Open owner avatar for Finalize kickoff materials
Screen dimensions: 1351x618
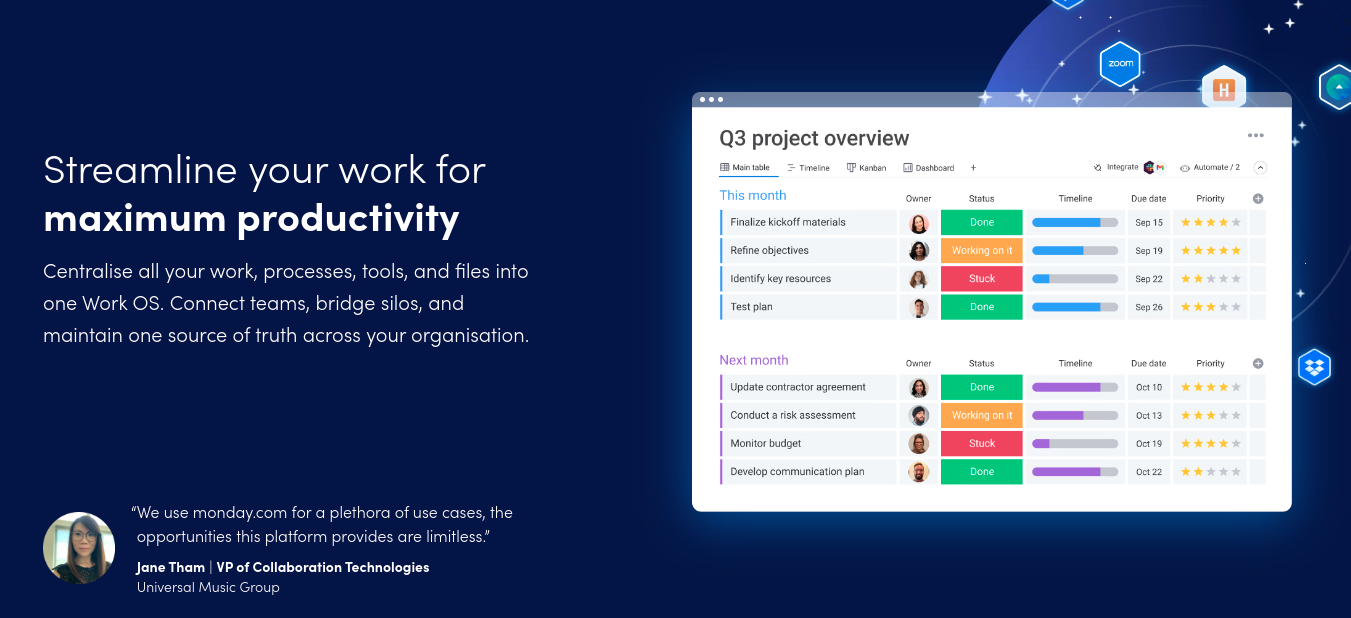919,223
